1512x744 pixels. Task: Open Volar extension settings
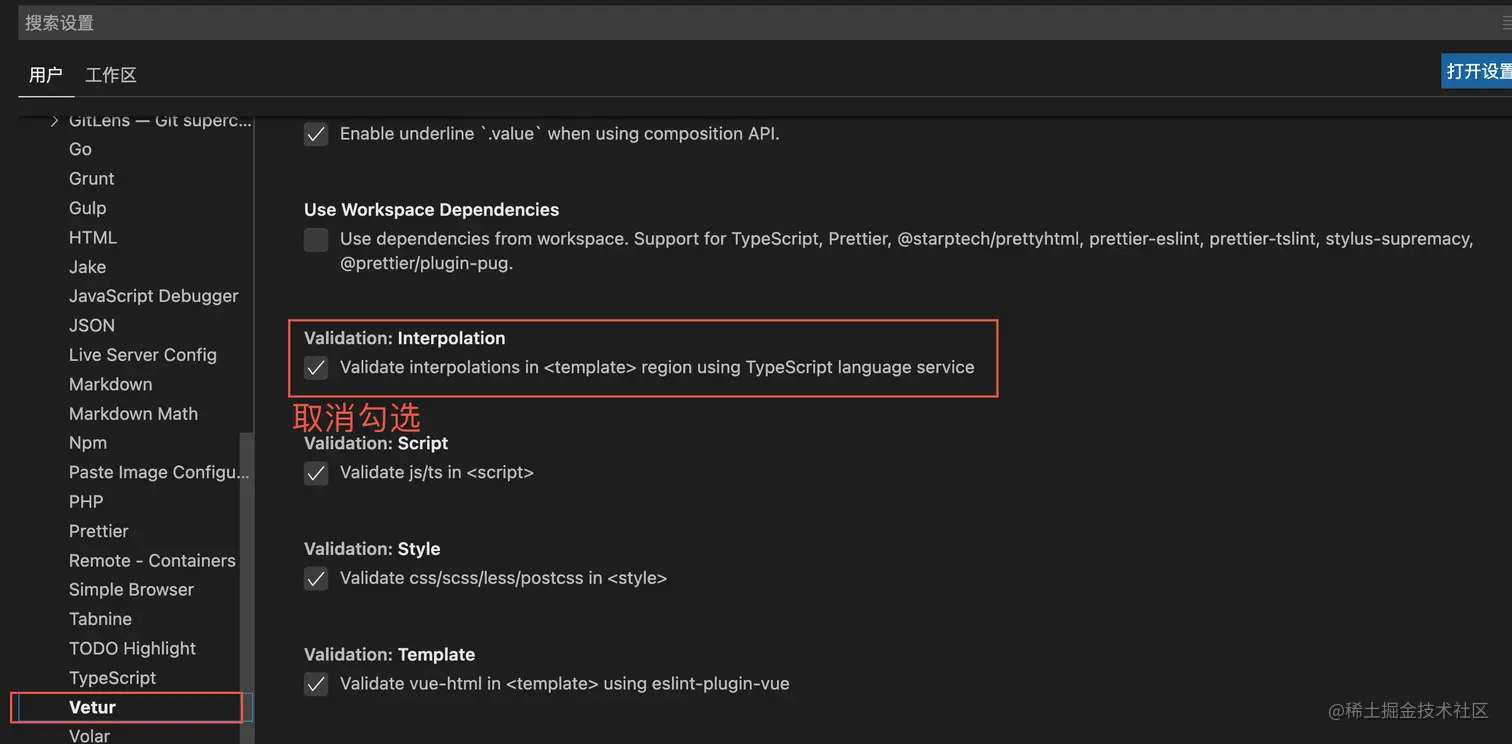(x=90, y=736)
